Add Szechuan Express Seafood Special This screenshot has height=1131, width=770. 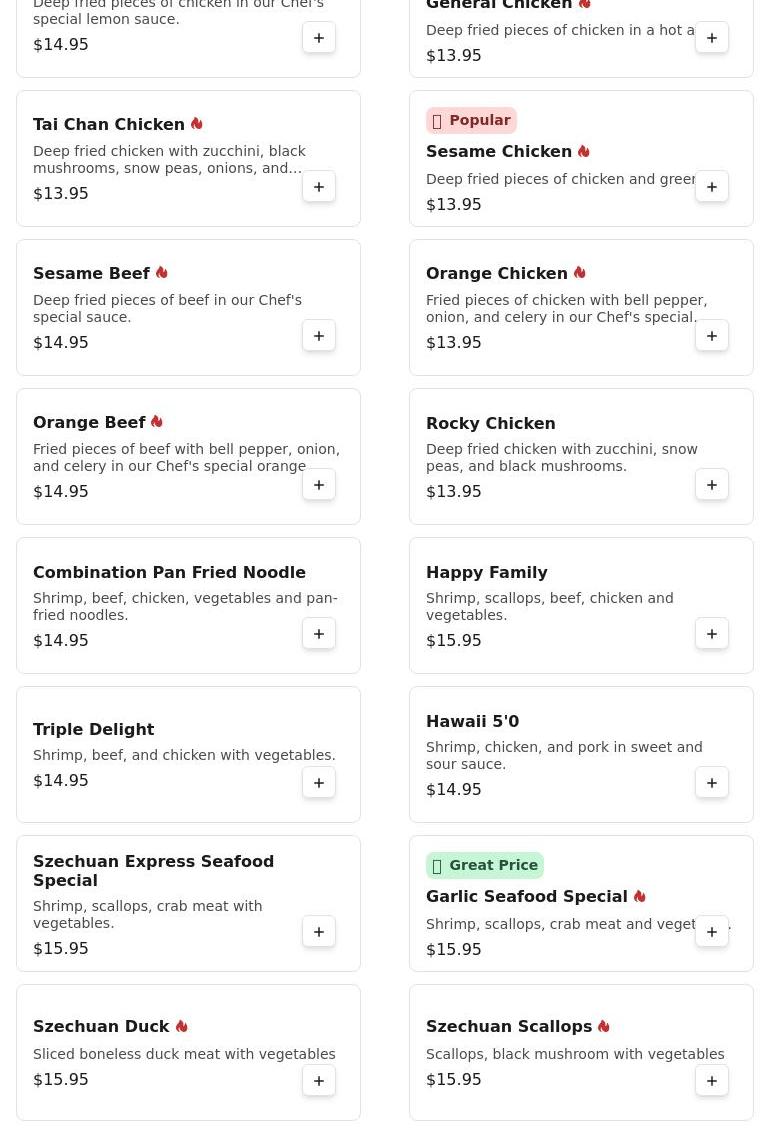[319, 932]
